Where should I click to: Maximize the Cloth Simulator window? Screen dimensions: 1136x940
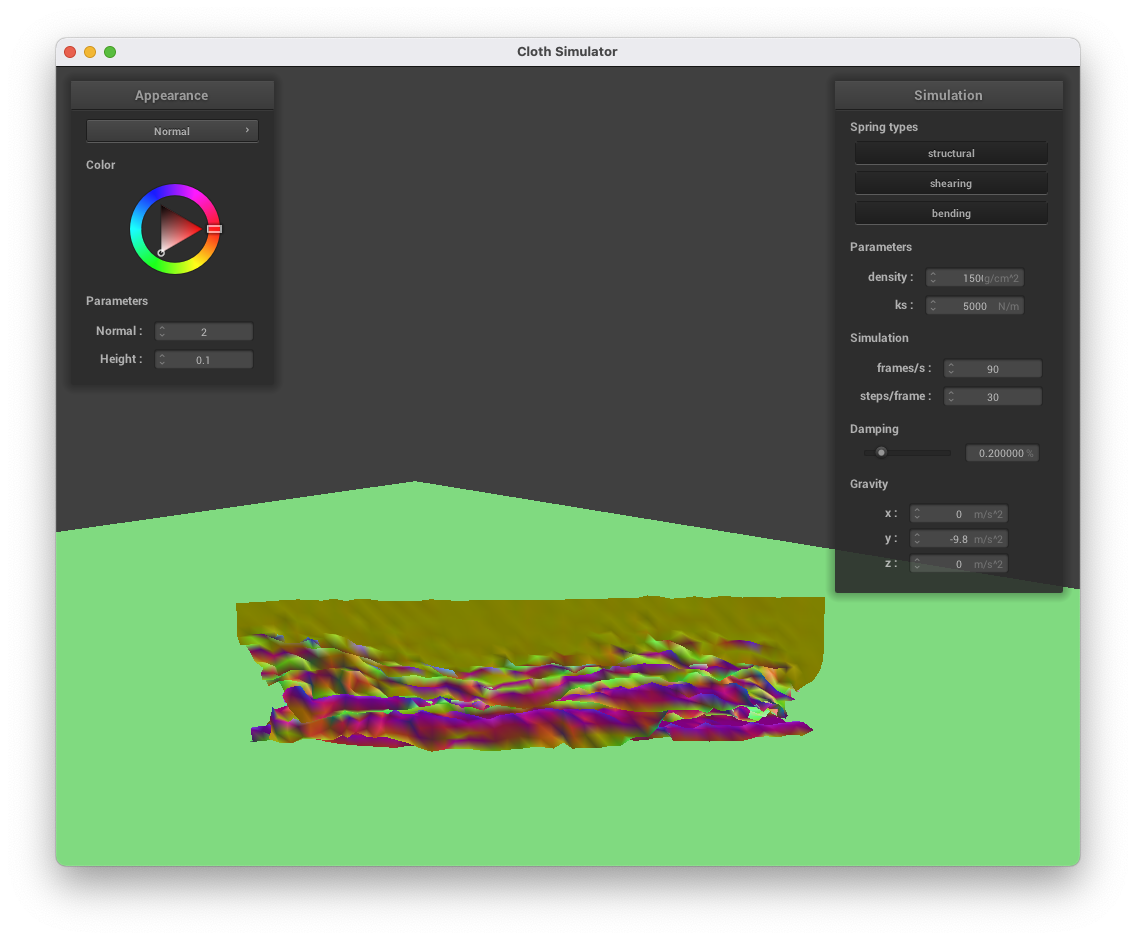point(110,51)
